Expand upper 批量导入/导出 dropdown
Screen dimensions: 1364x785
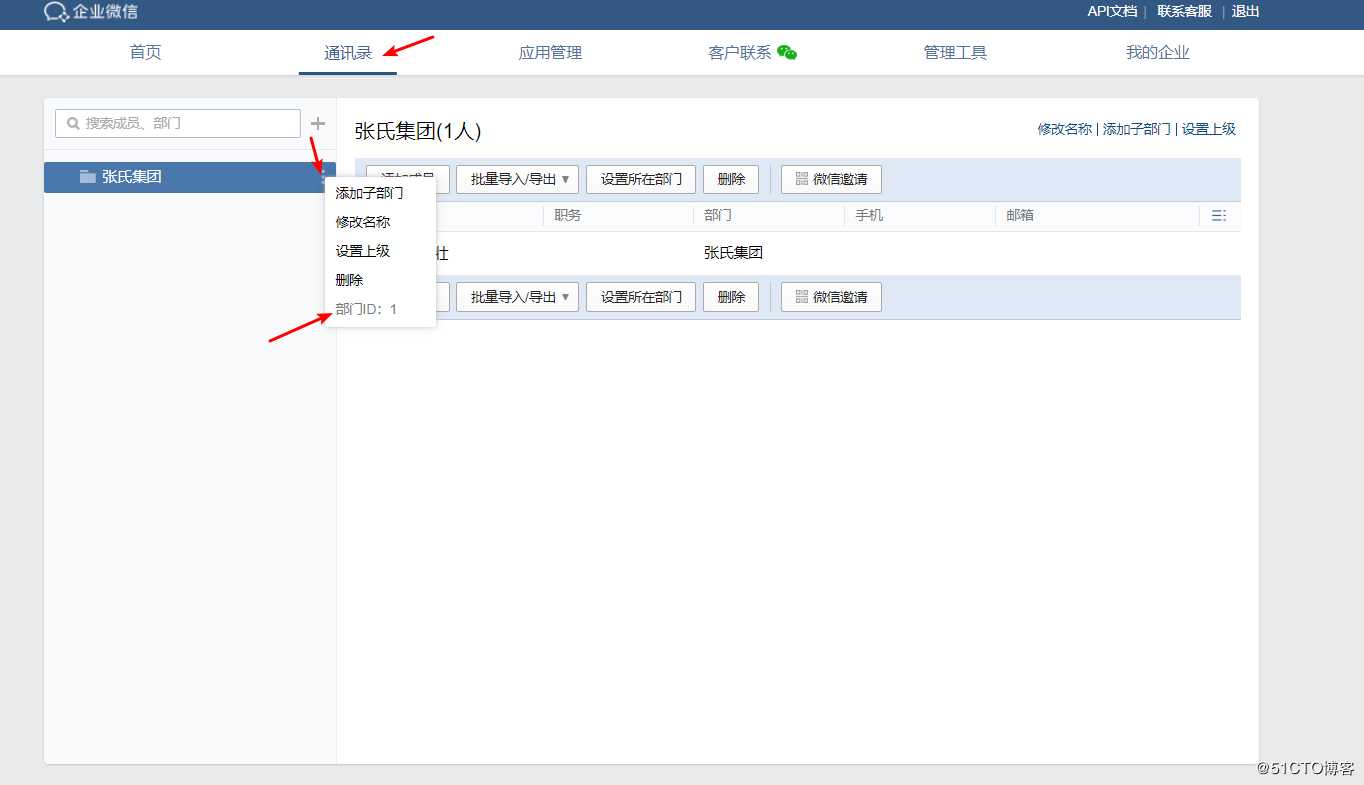click(517, 179)
